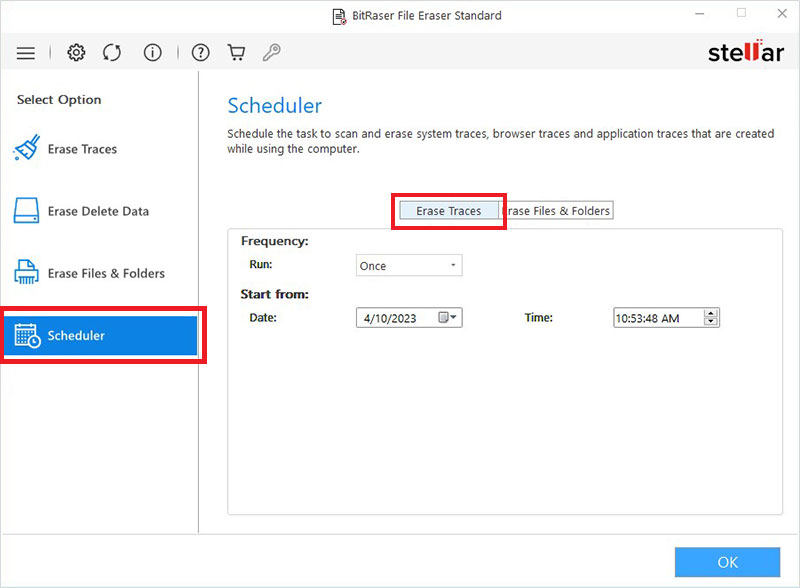Click the date field showing 4/10/2023
This screenshot has width=800, height=588.
click(x=409, y=317)
